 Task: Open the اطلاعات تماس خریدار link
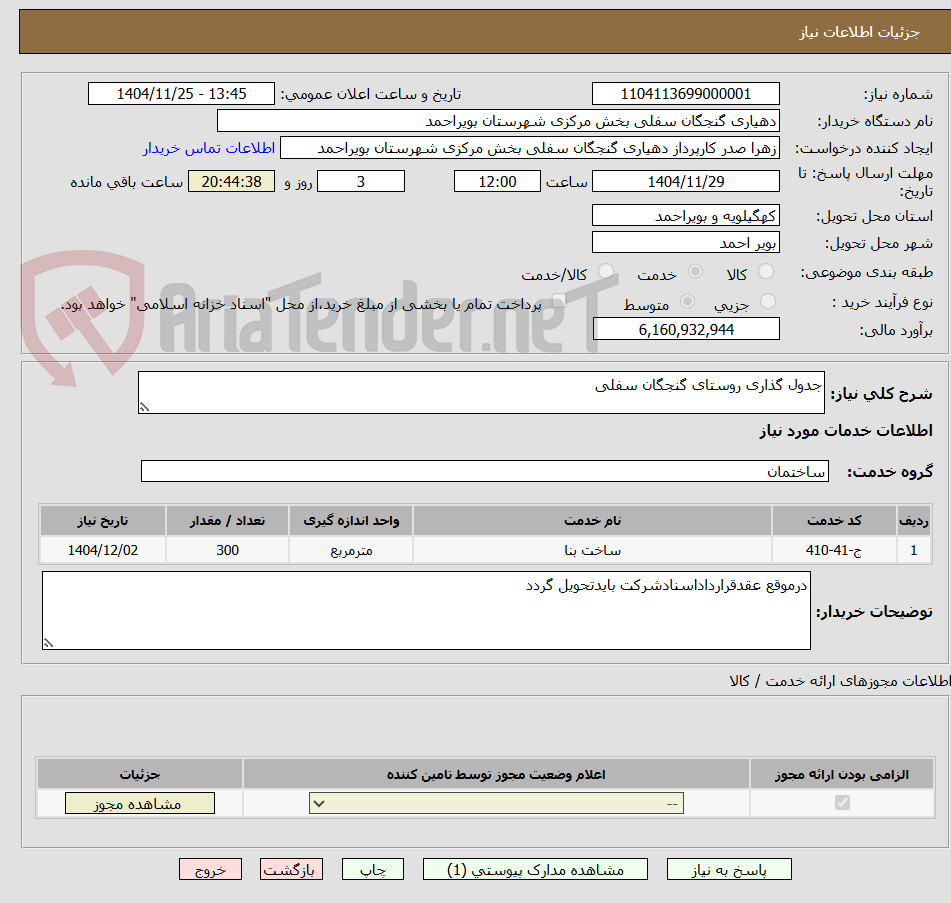coord(209,148)
